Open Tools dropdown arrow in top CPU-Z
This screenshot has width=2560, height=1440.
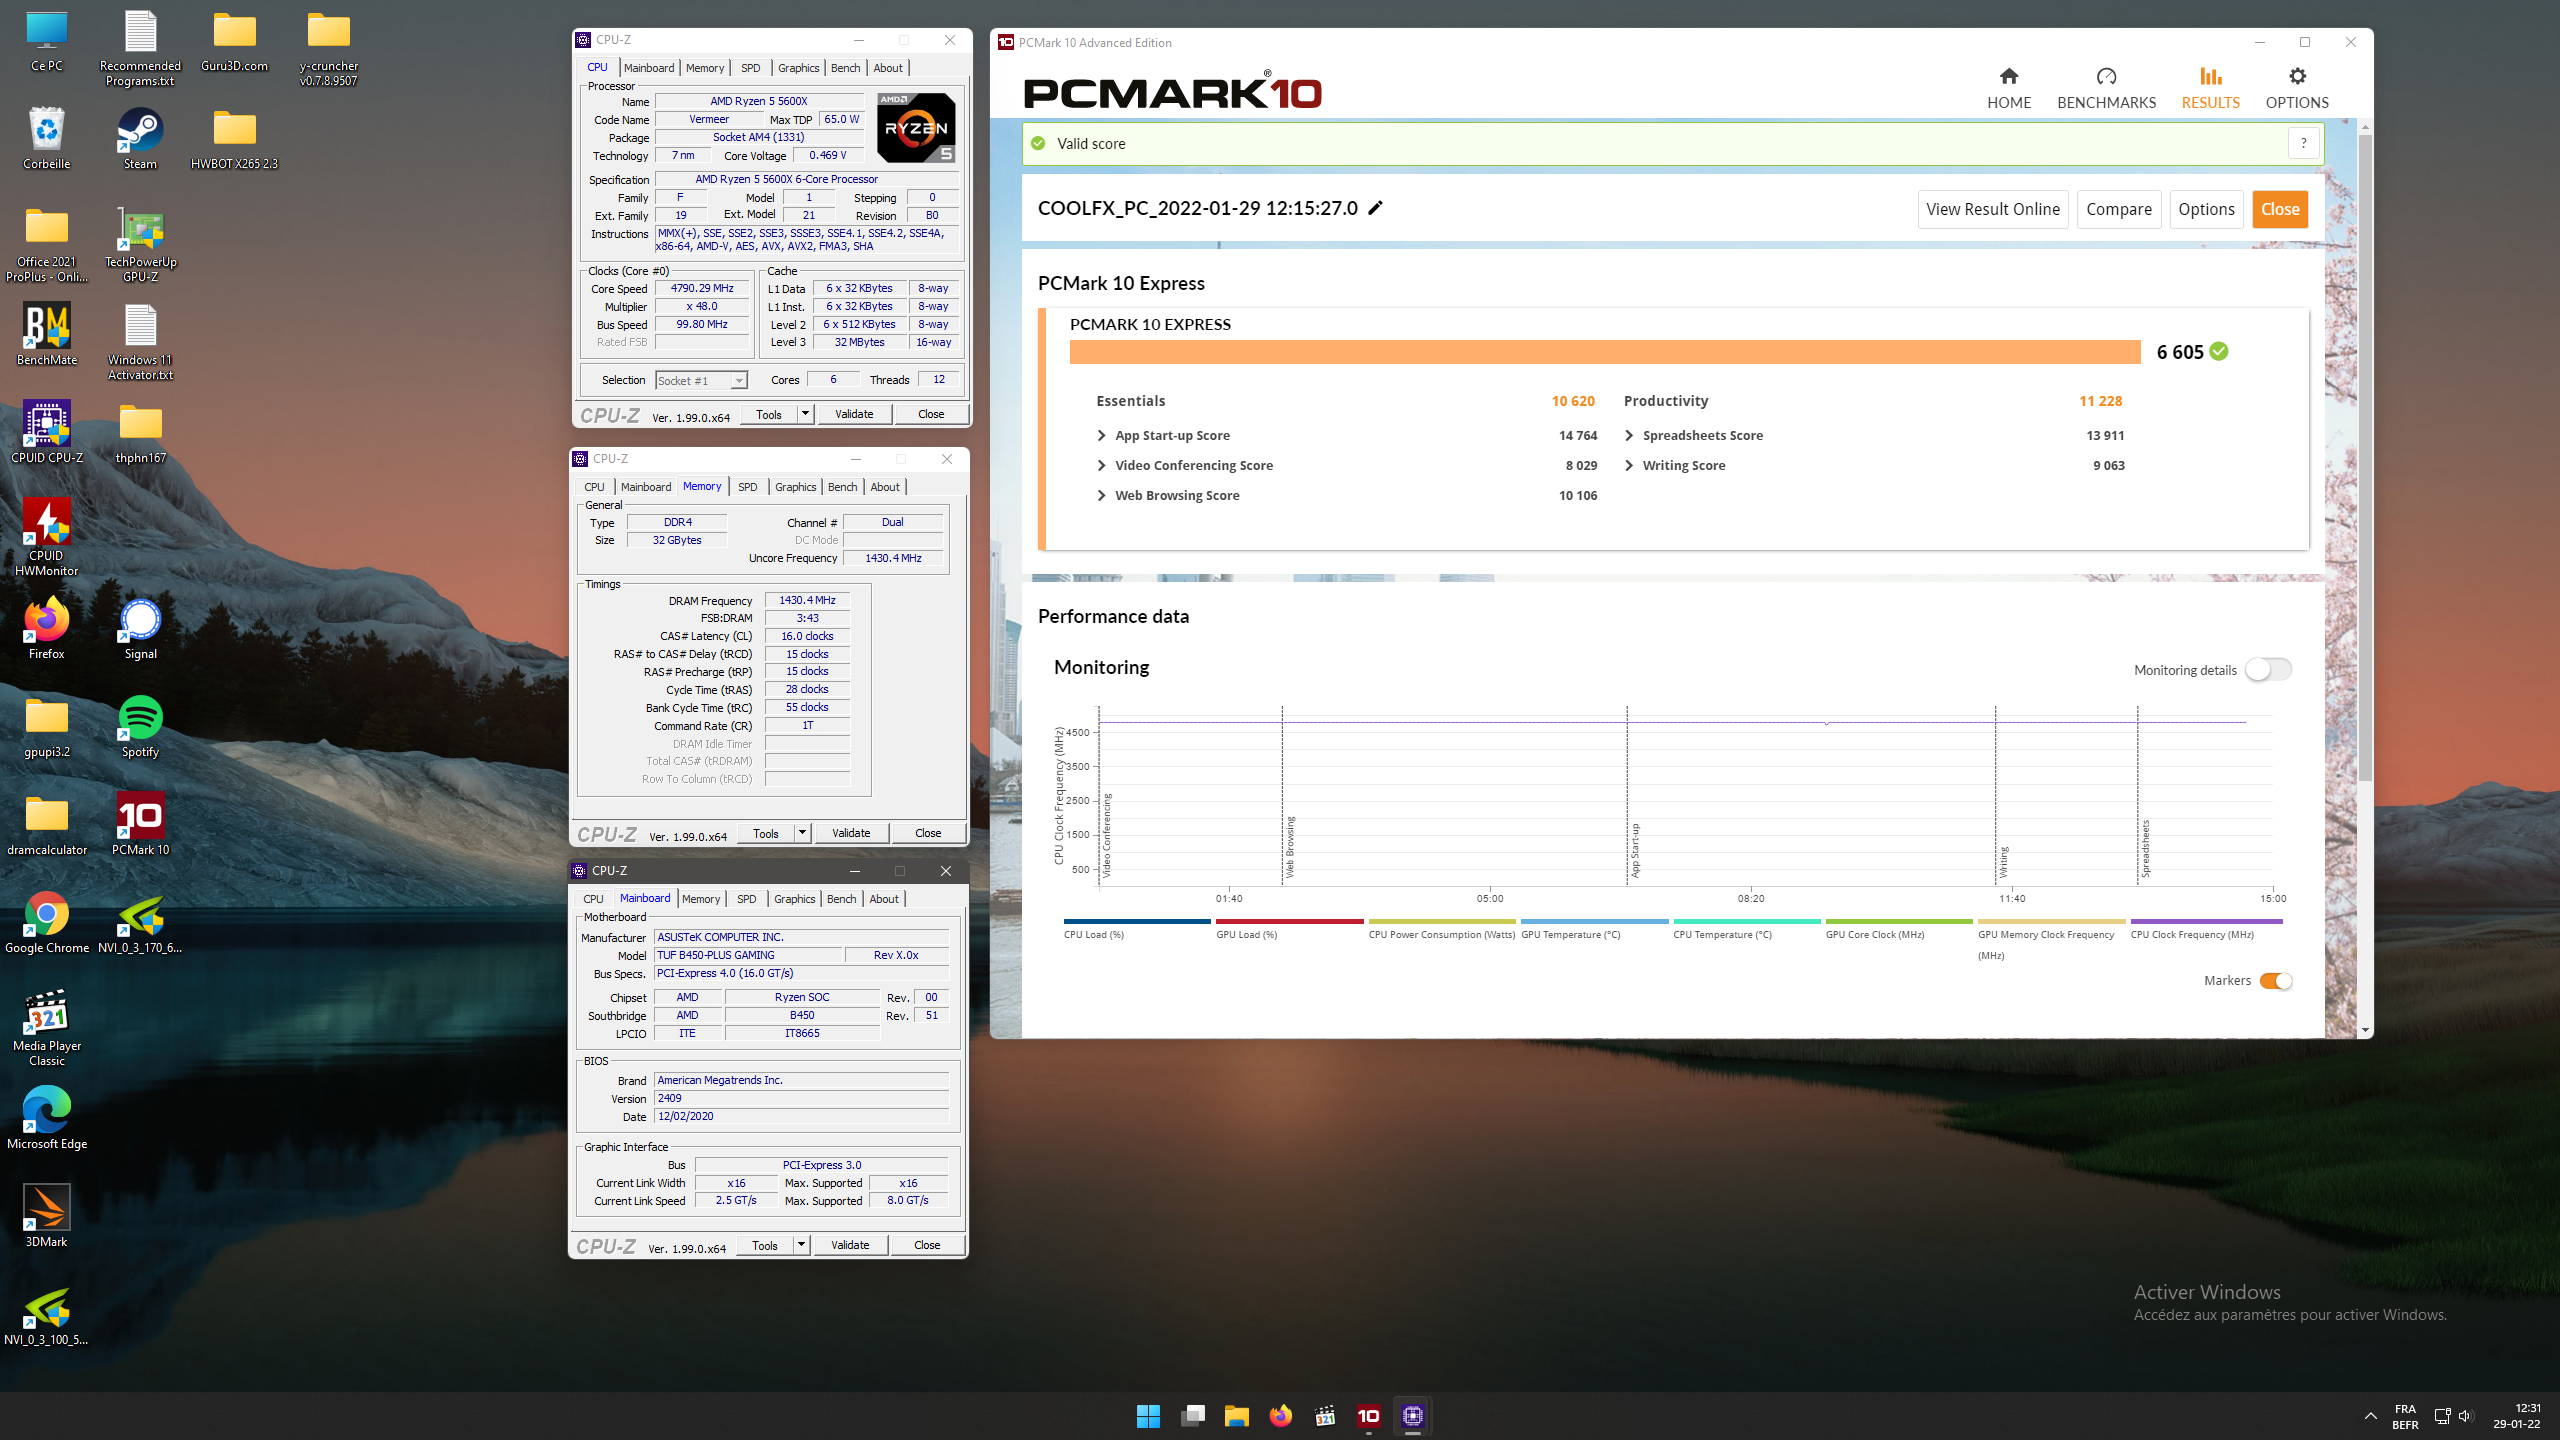[x=805, y=414]
